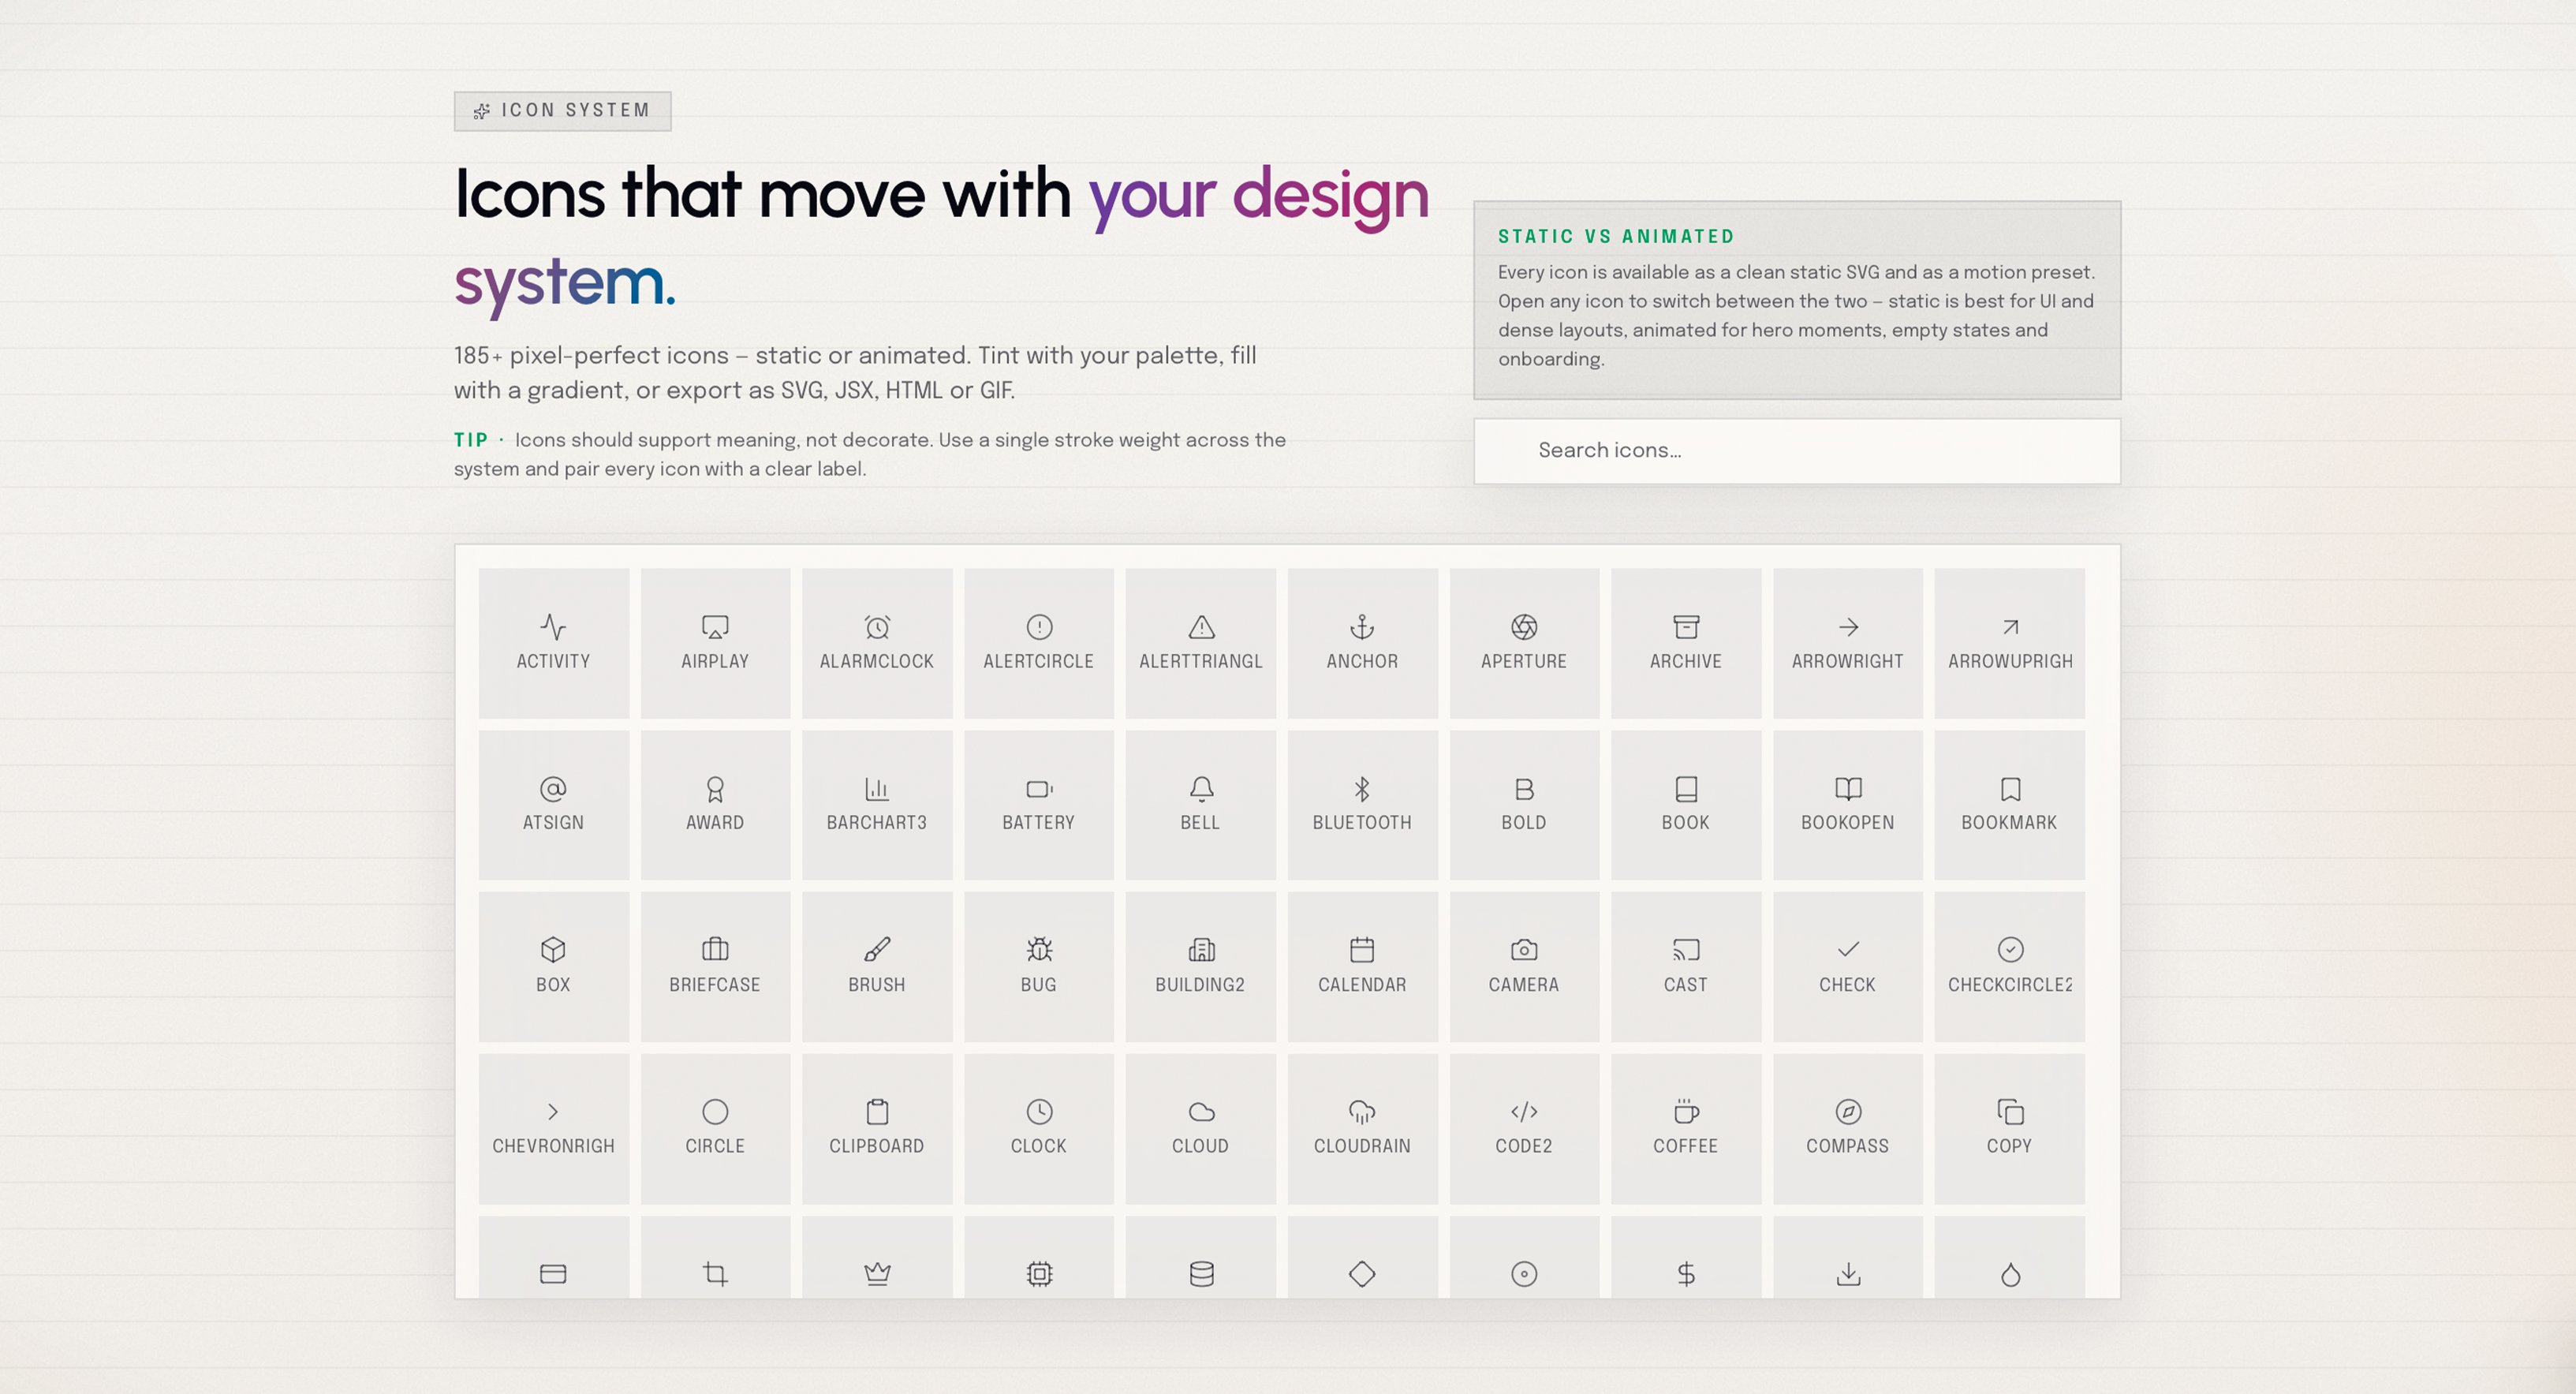Select the Calendar icon tile
2576x1394 pixels.
click(1362, 967)
